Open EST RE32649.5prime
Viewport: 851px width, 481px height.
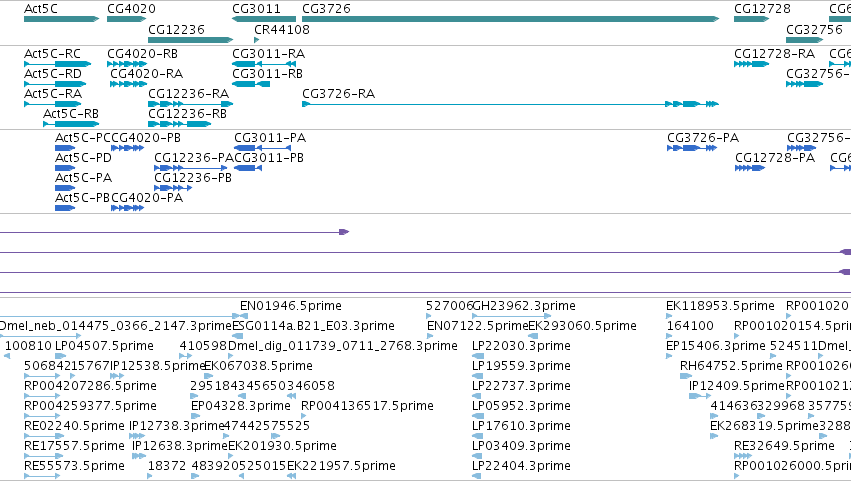(x=784, y=447)
